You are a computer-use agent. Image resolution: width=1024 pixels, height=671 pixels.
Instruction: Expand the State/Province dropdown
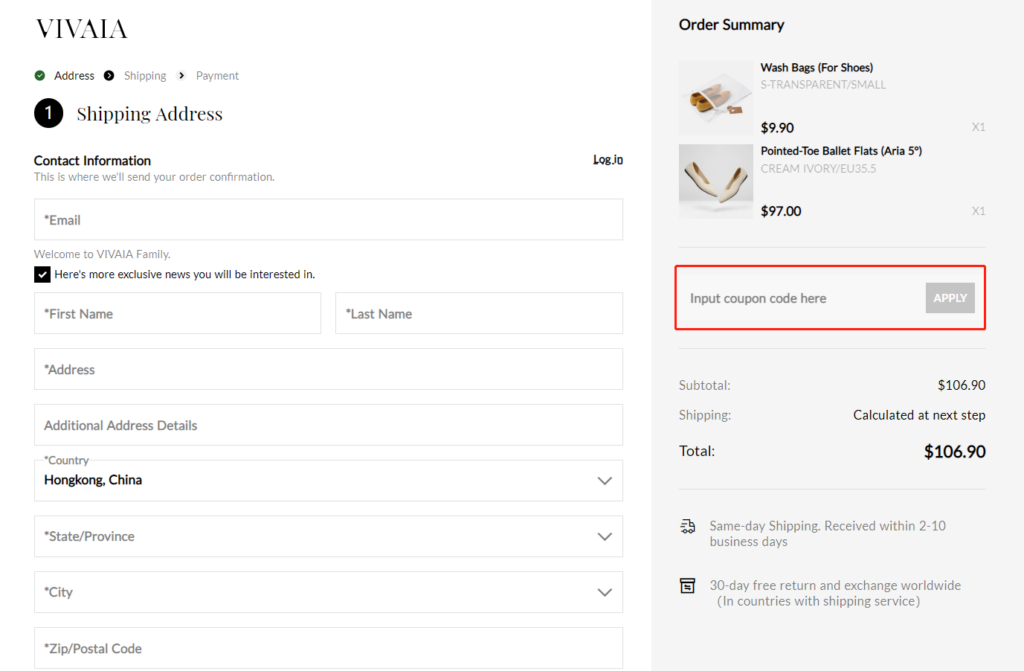328,536
